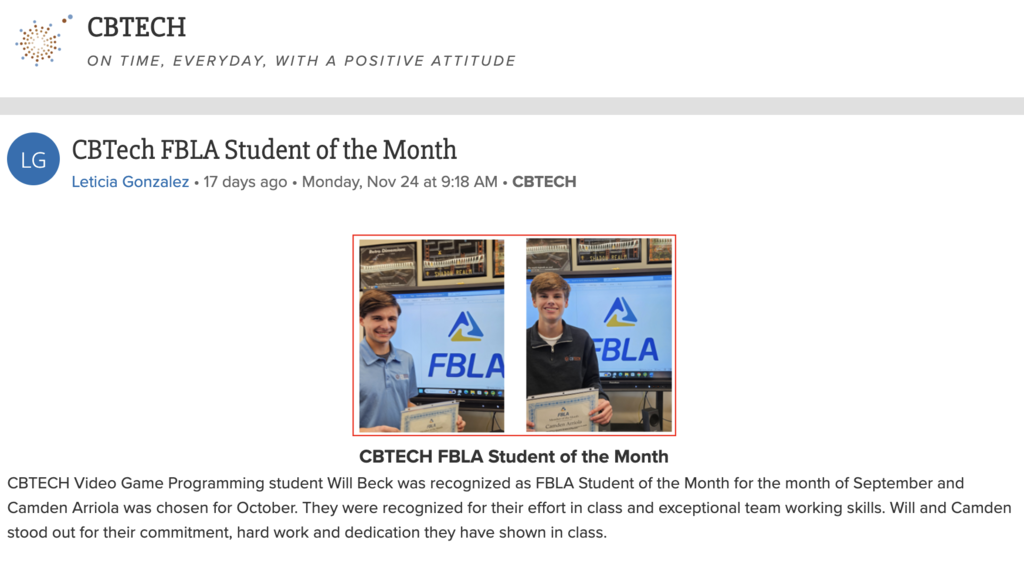
Task: Open Leticia Gonzalez author profile link
Action: pos(130,182)
